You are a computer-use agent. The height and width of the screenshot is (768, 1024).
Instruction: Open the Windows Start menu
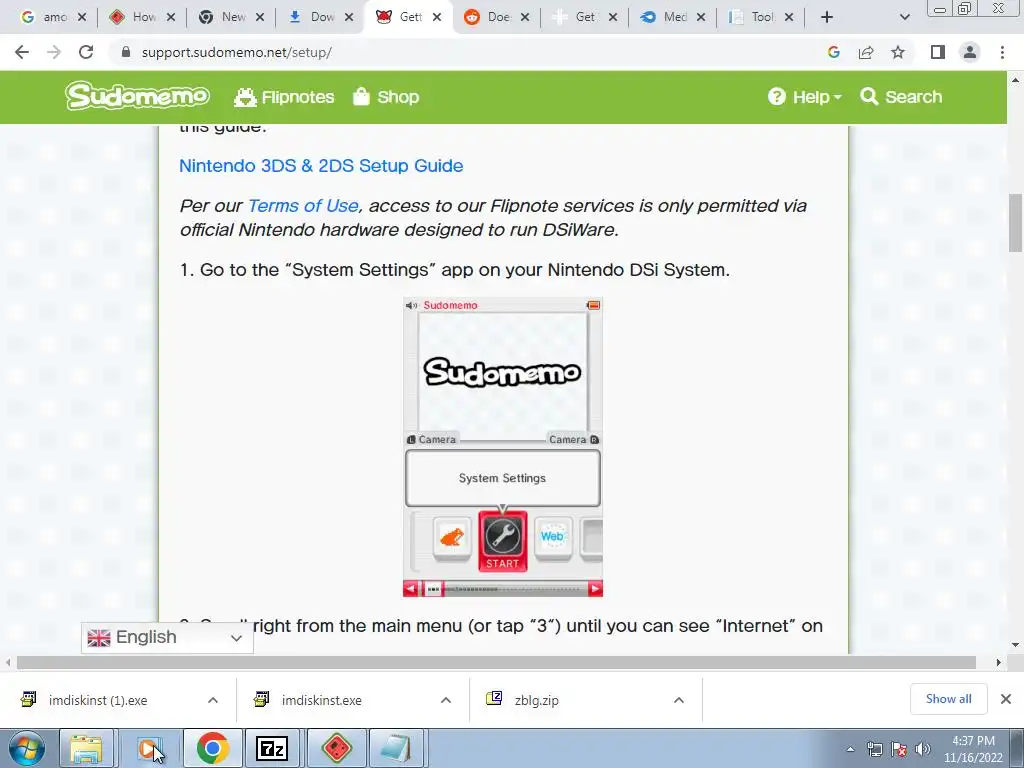(x=26, y=748)
